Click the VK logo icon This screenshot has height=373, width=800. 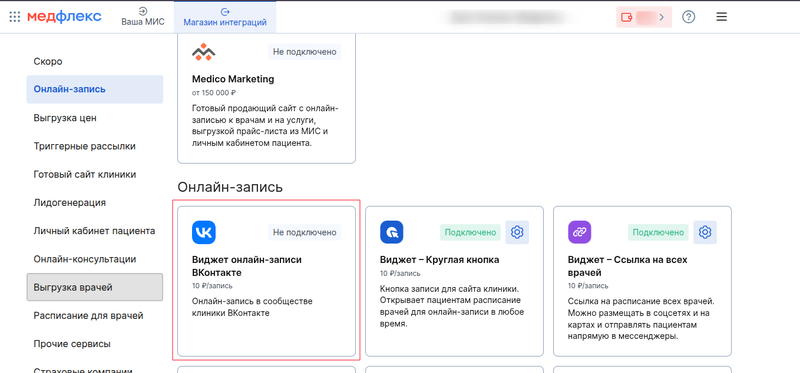[204, 232]
